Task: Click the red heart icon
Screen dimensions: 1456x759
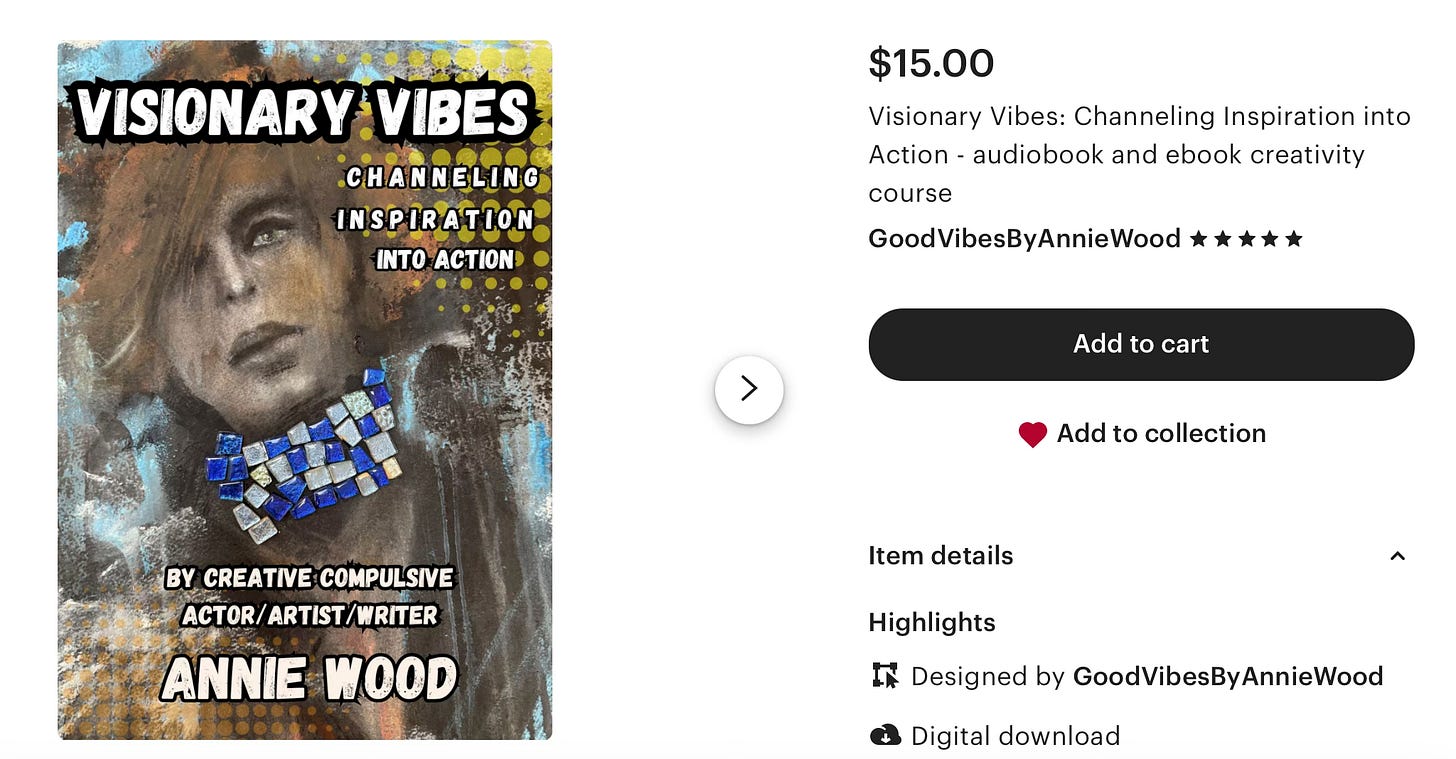Action: click(x=1032, y=434)
